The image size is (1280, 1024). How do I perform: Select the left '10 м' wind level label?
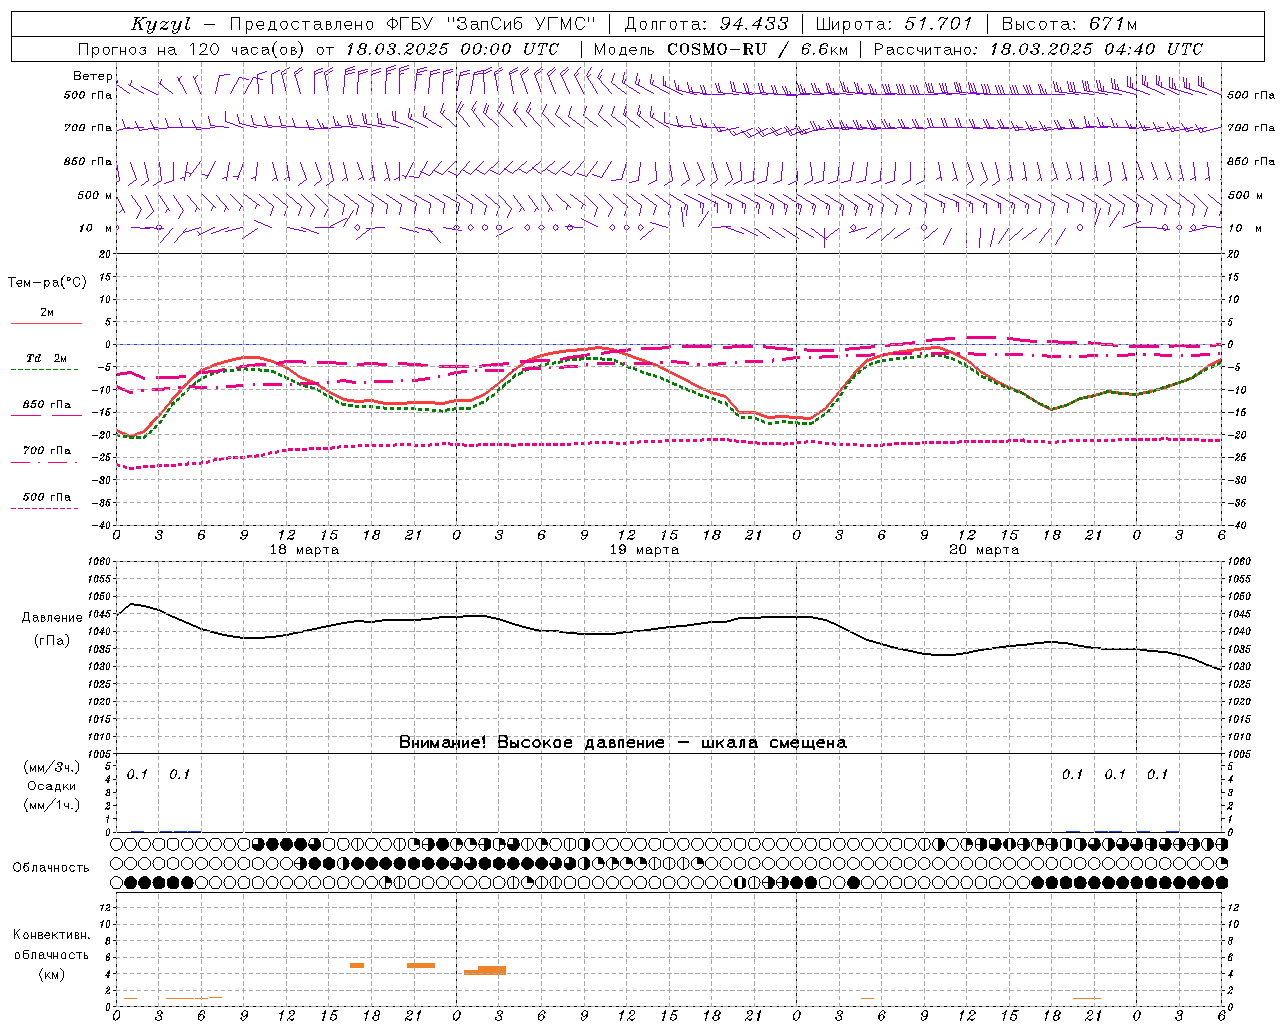coord(95,228)
